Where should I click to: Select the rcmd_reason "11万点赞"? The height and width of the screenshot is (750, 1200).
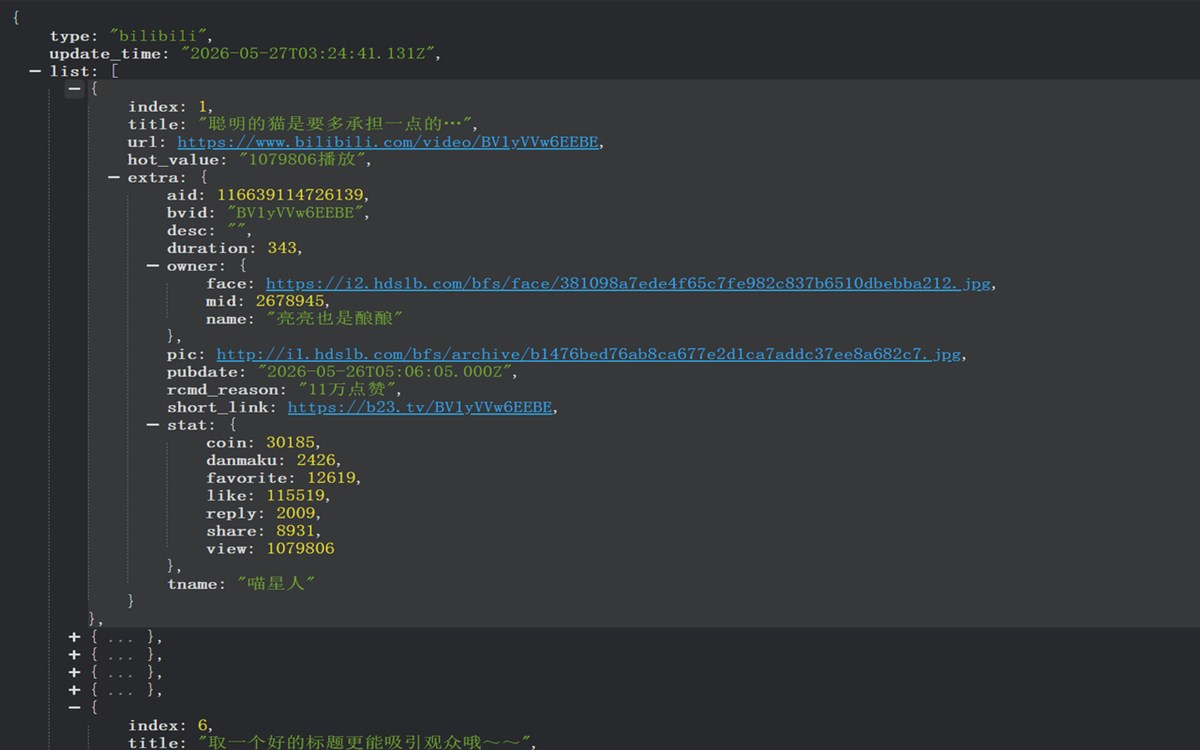pos(346,390)
